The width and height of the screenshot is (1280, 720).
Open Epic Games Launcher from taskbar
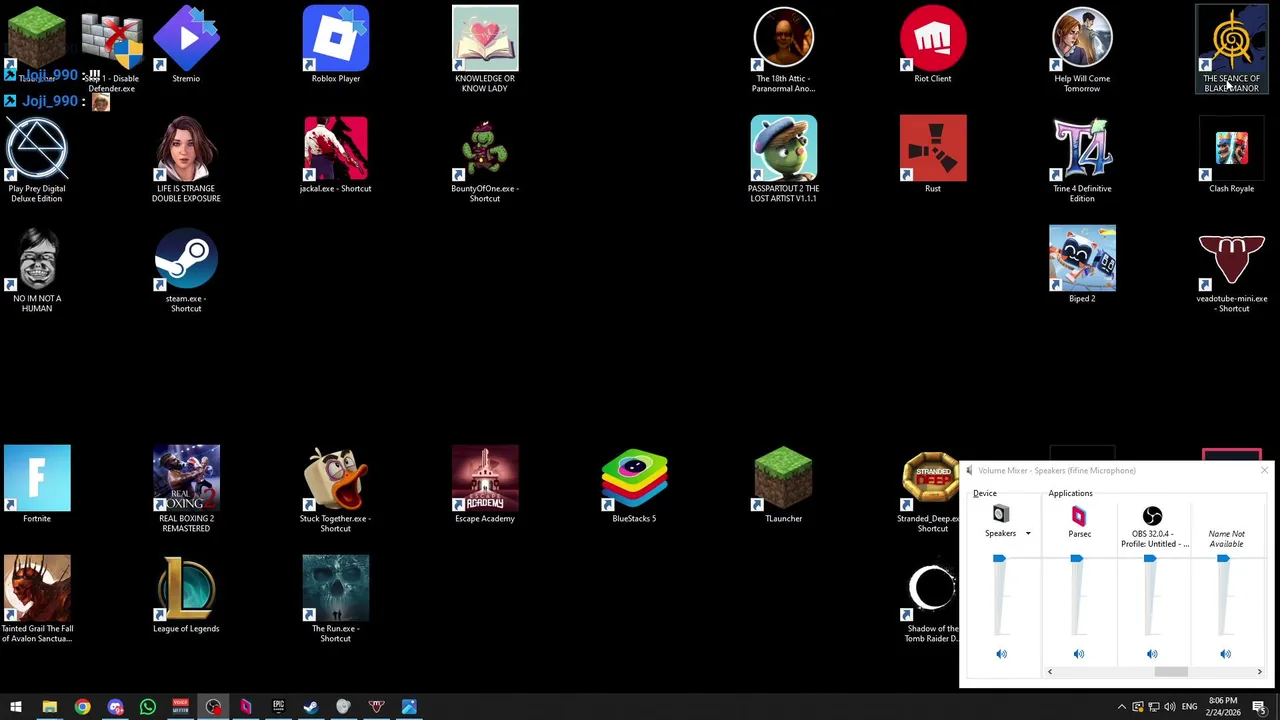click(278, 707)
